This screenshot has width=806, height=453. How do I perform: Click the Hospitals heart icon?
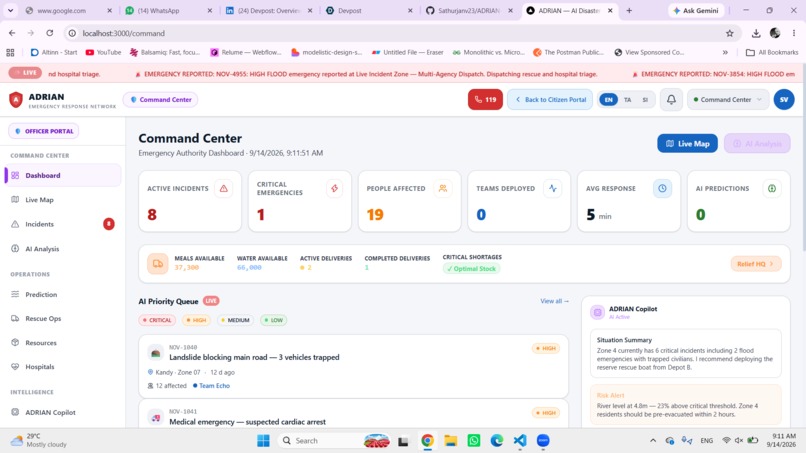pos(15,367)
